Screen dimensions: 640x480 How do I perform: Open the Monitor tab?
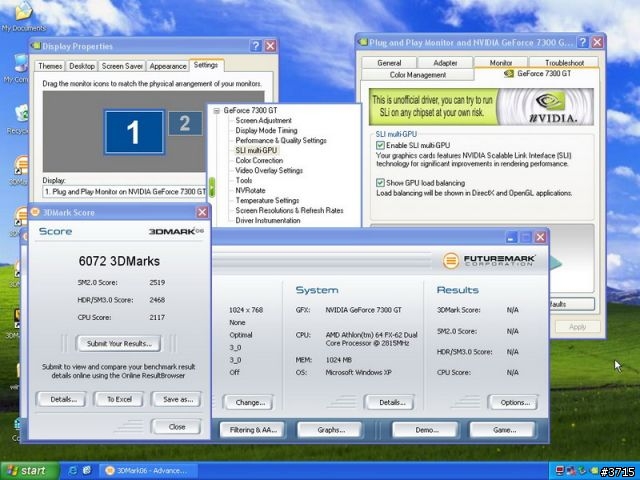click(501, 63)
